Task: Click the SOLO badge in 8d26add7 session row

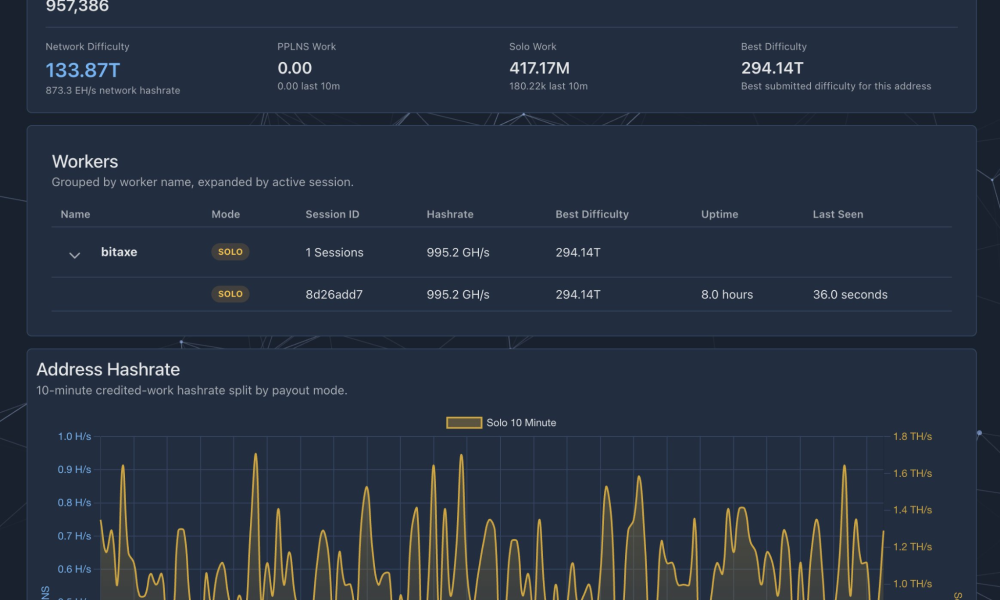Action: (230, 294)
